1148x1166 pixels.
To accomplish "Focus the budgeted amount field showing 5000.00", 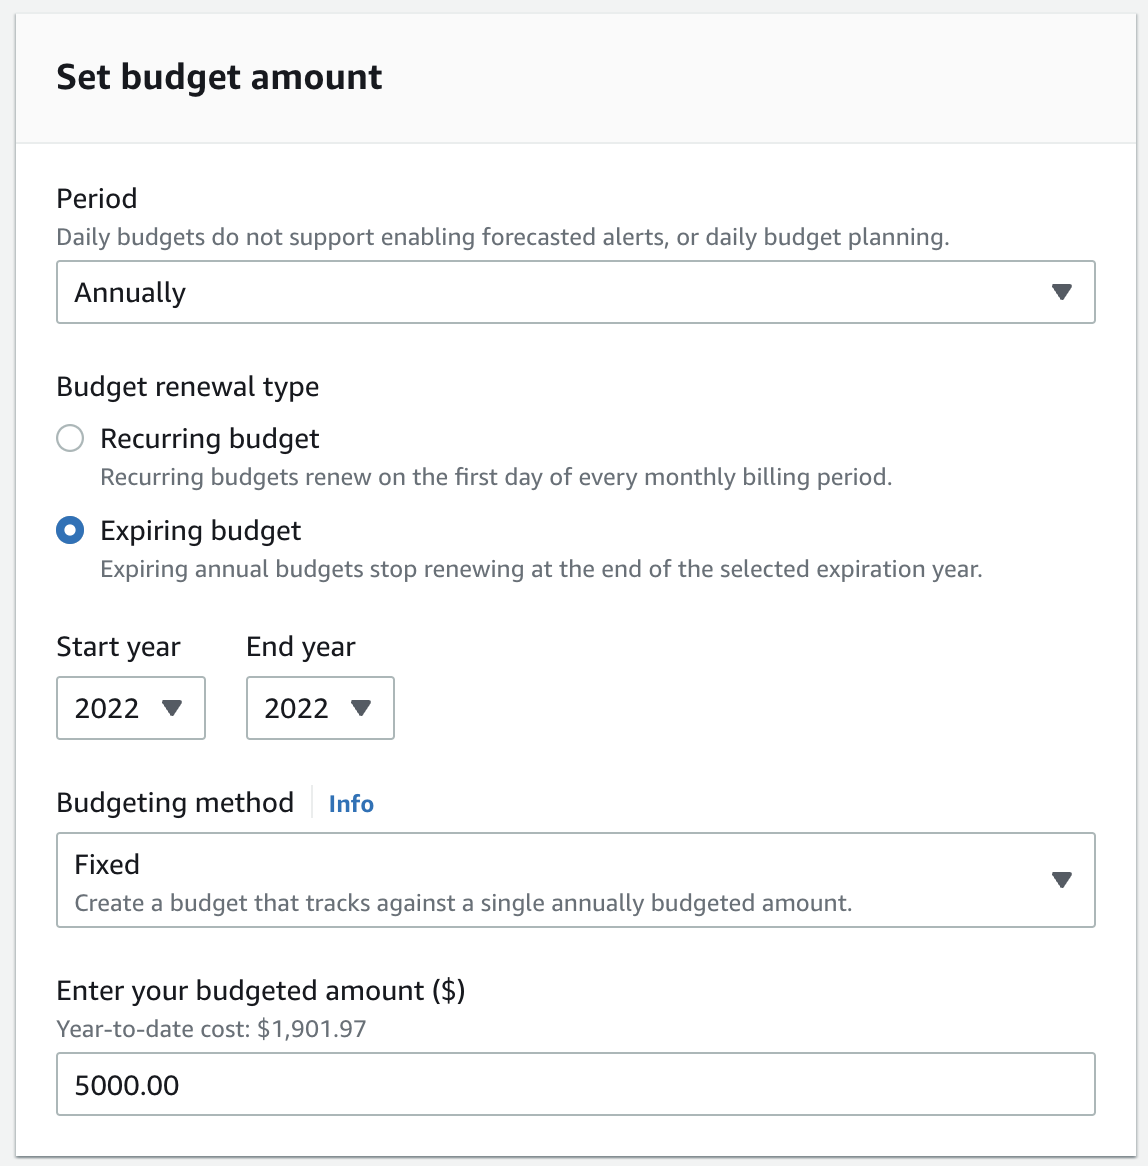I will click(x=575, y=1084).
